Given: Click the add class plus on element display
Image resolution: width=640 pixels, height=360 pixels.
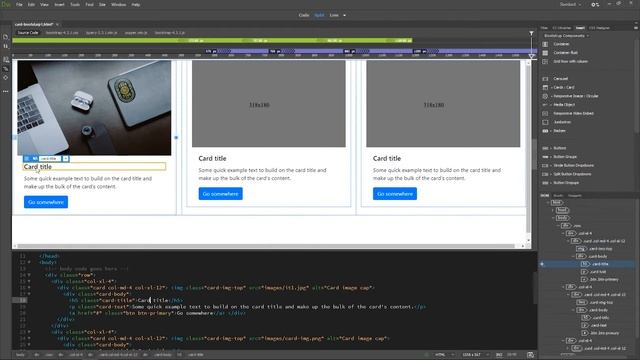Looking at the screenshot, I should tap(66, 158).
